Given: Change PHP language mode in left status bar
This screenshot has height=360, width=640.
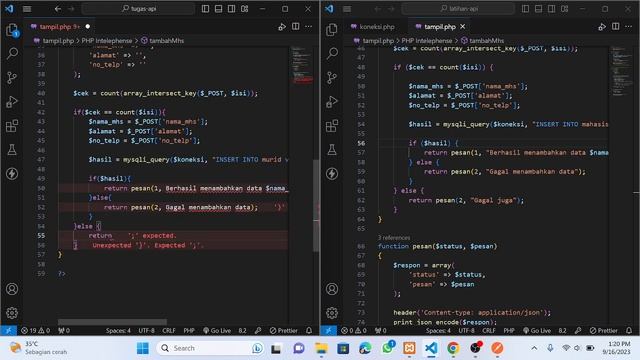Looking at the screenshot, I should click(x=189, y=331).
